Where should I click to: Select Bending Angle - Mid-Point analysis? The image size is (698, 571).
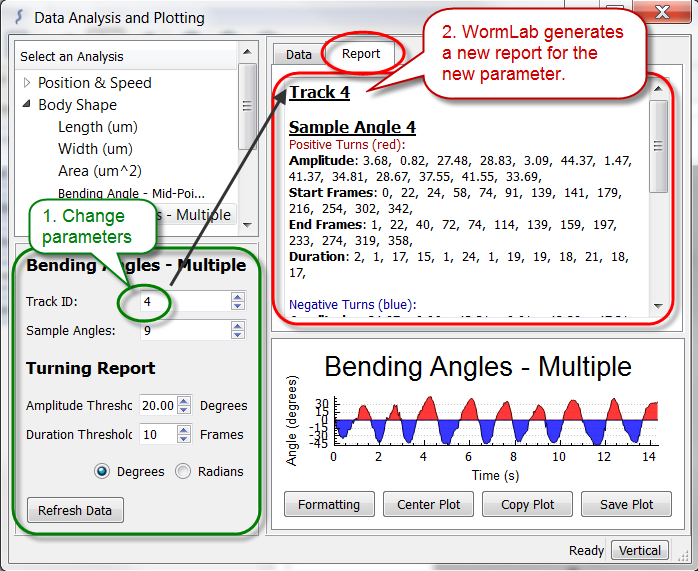tap(131, 193)
